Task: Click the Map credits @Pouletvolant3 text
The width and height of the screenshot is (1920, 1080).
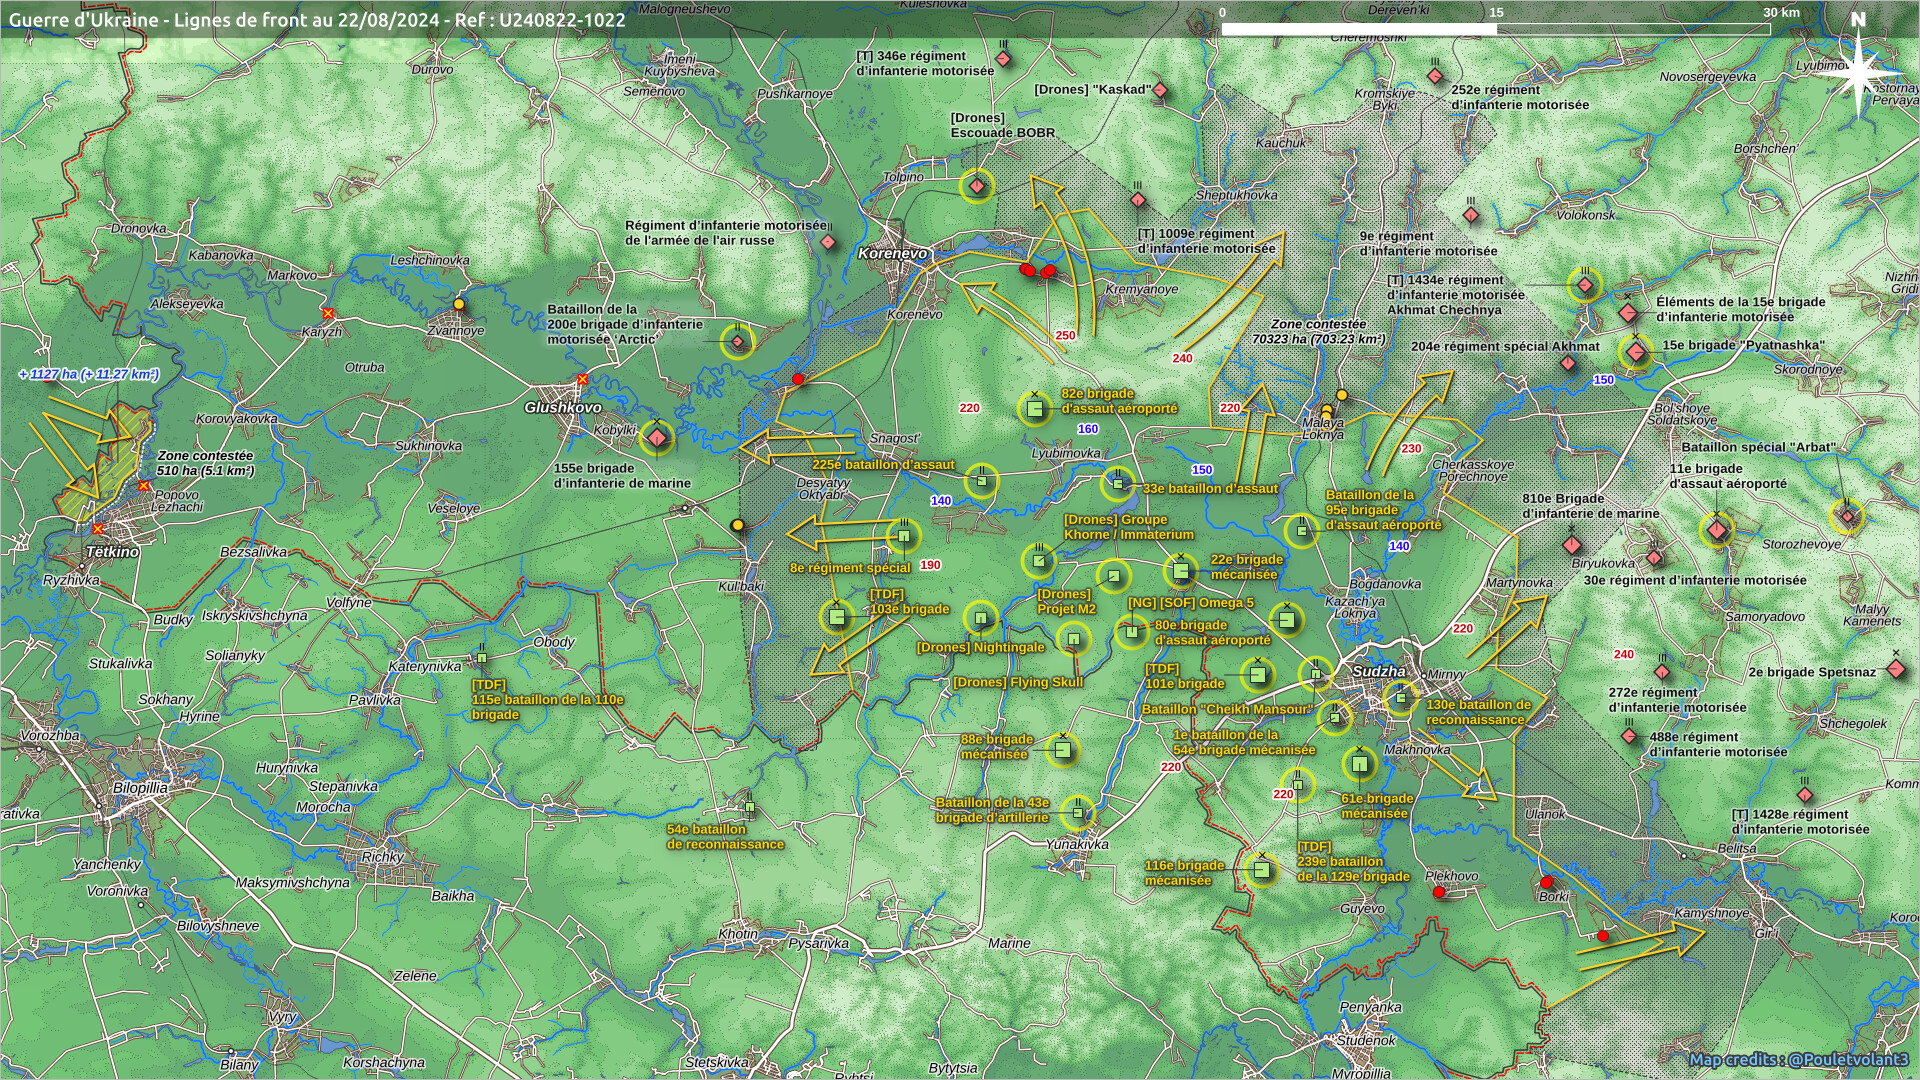Action: point(1798,1059)
